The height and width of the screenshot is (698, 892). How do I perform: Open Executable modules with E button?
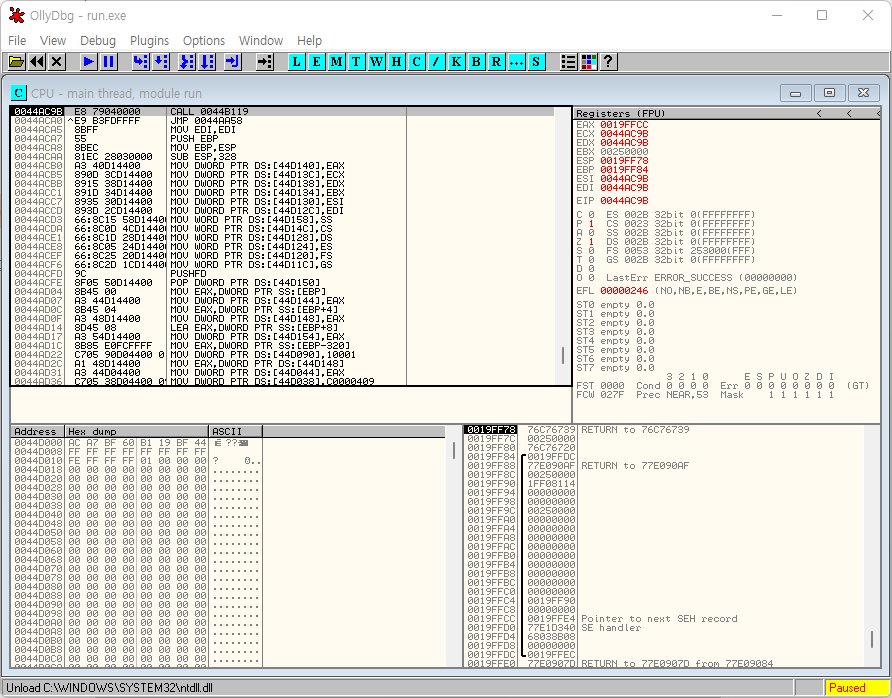[x=316, y=61]
